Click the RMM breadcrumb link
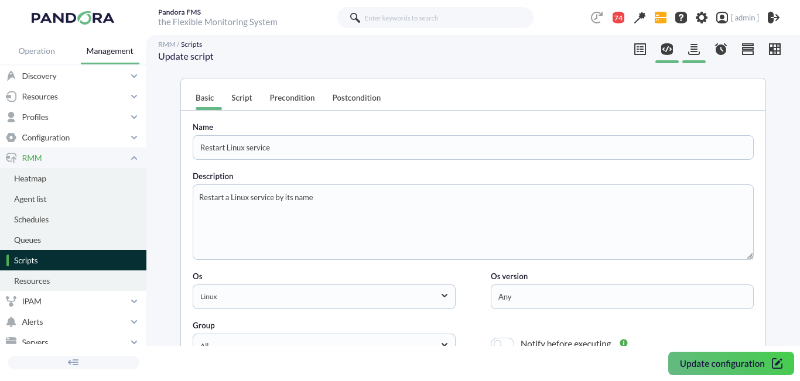This screenshot has height=381, width=800. coord(166,44)
